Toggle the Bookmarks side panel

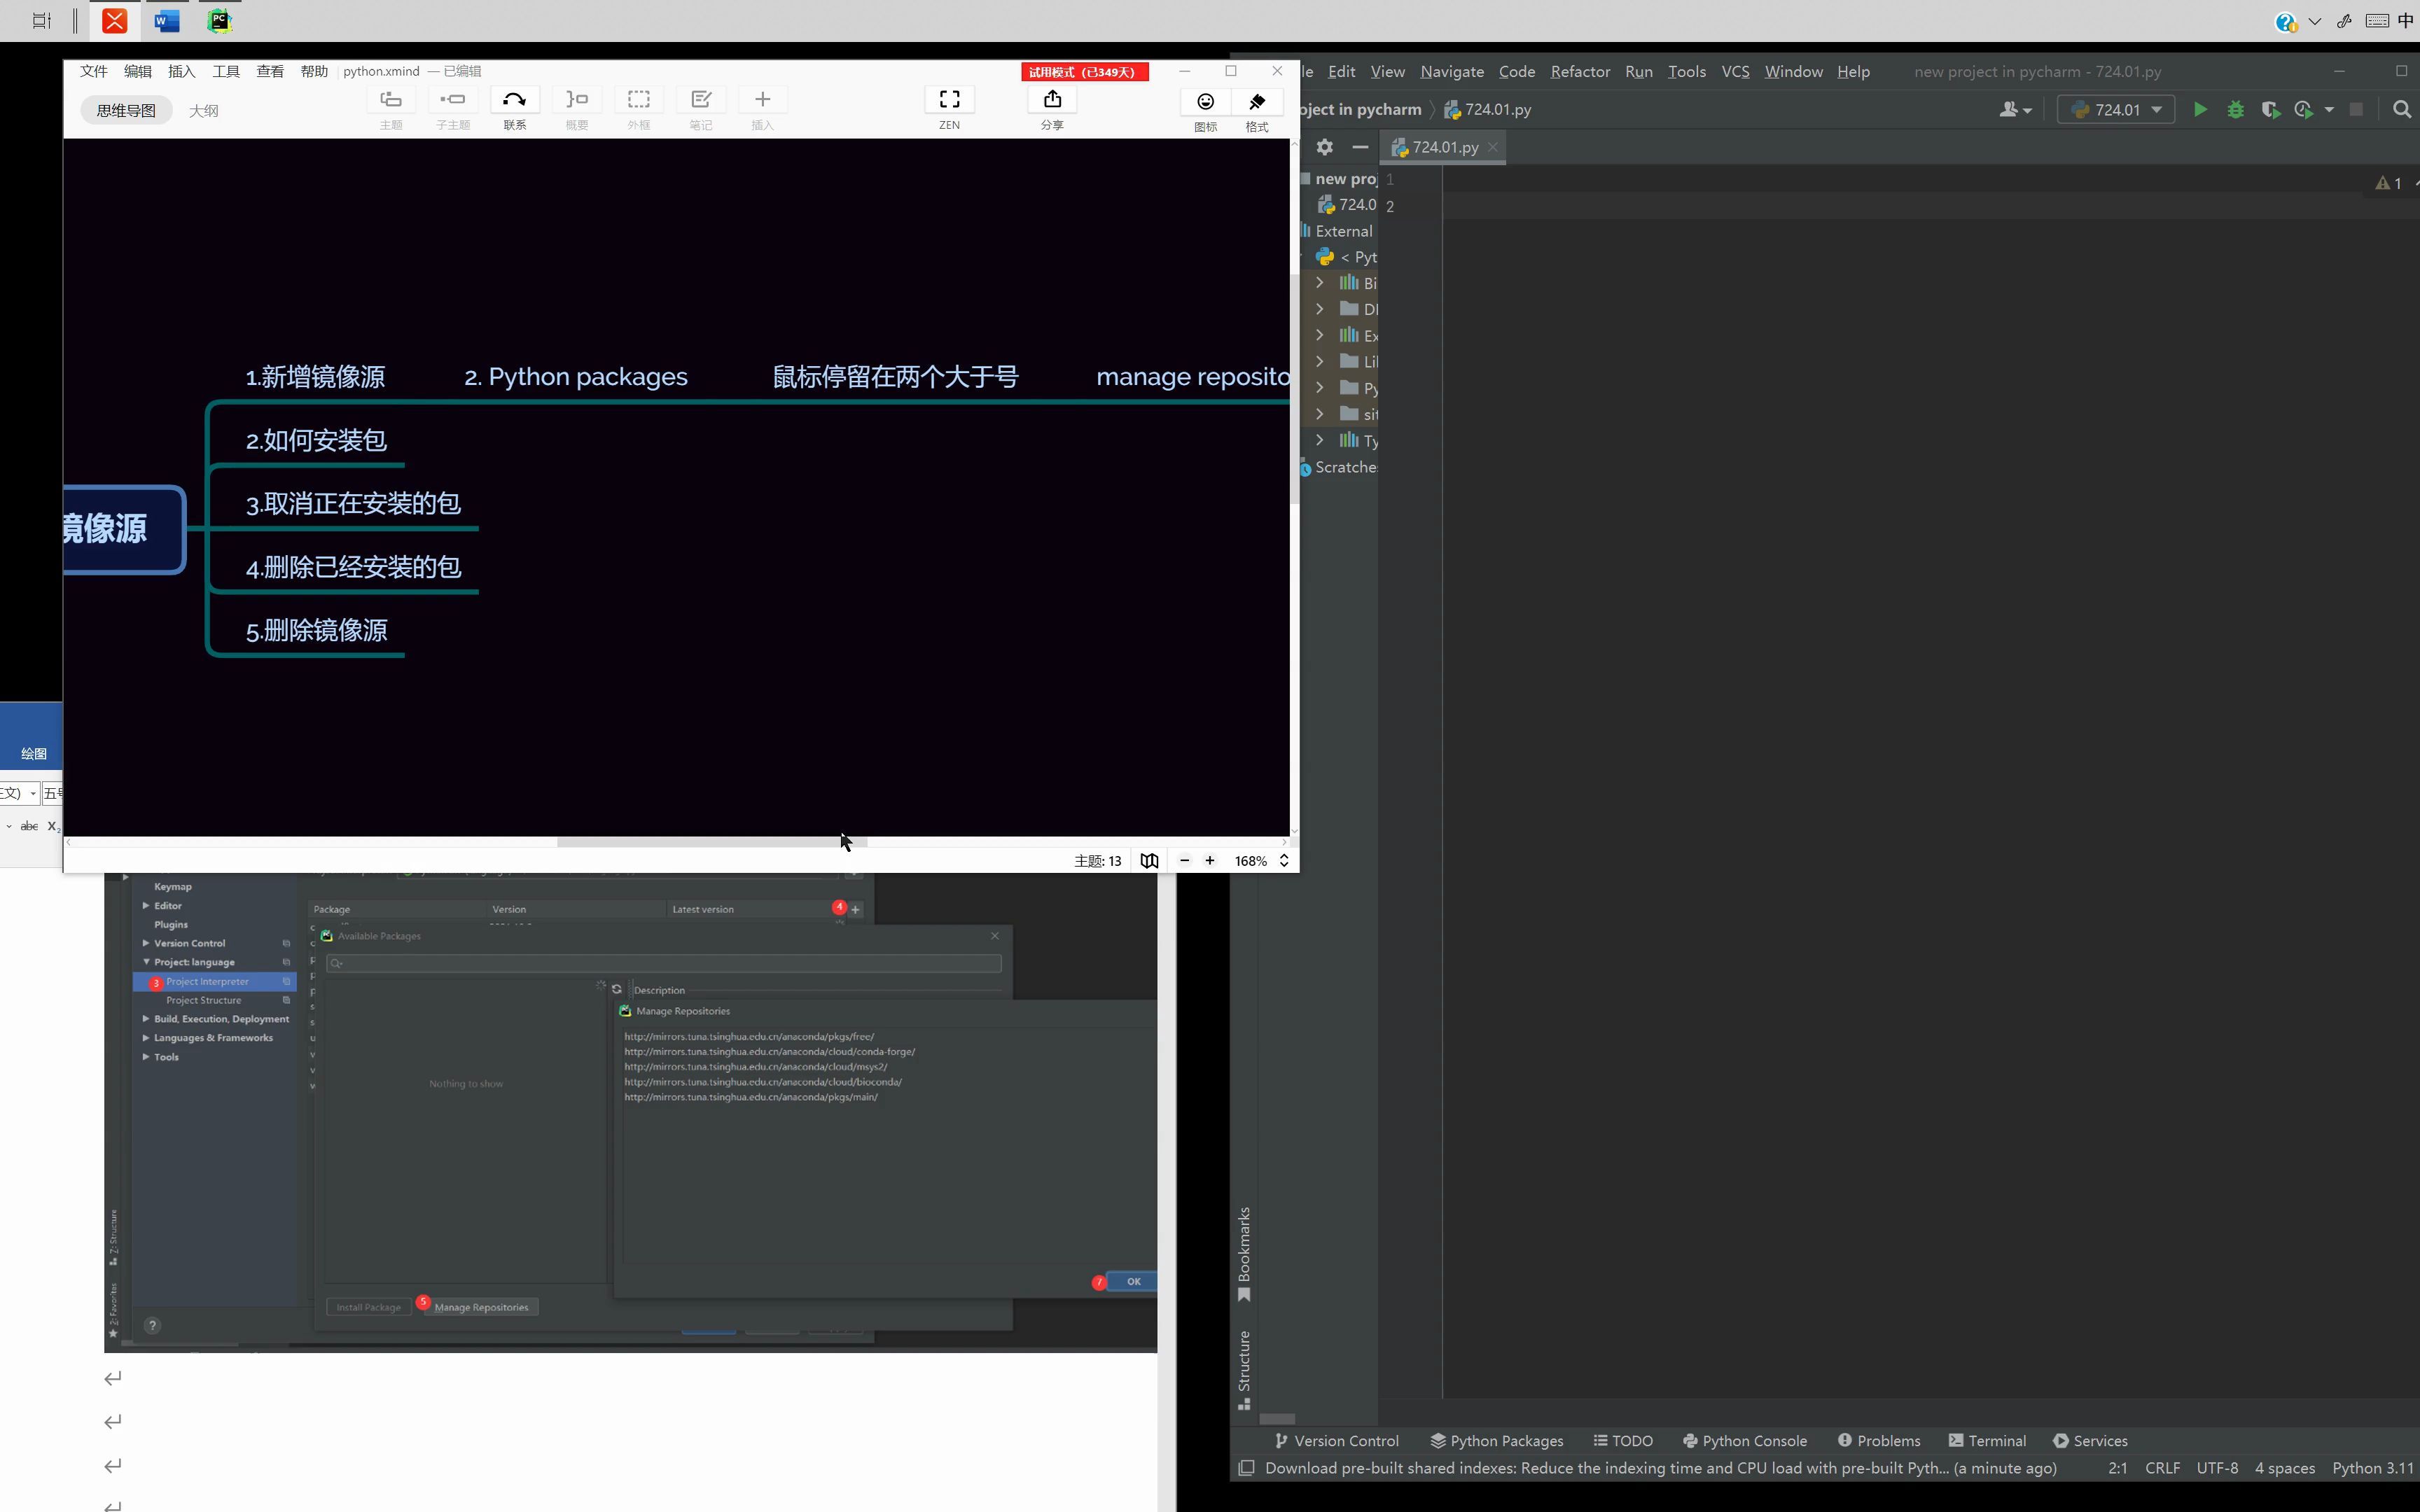tap(1244, 1254)
